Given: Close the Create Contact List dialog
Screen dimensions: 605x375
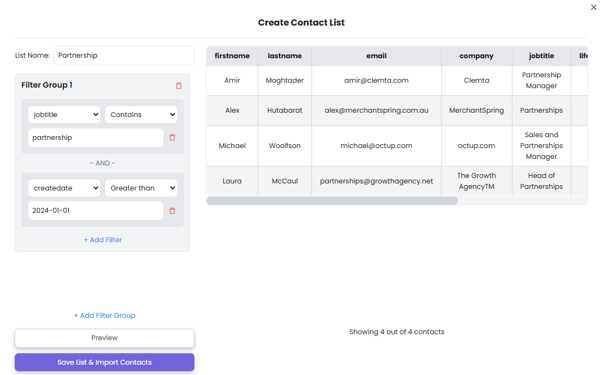Looking at the screenshot, I should coord(593,7).
